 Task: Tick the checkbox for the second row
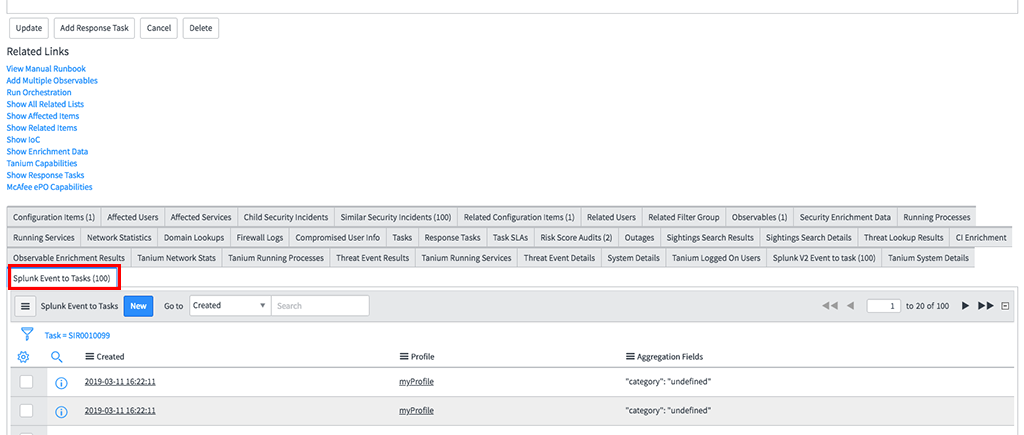point(26,411)
